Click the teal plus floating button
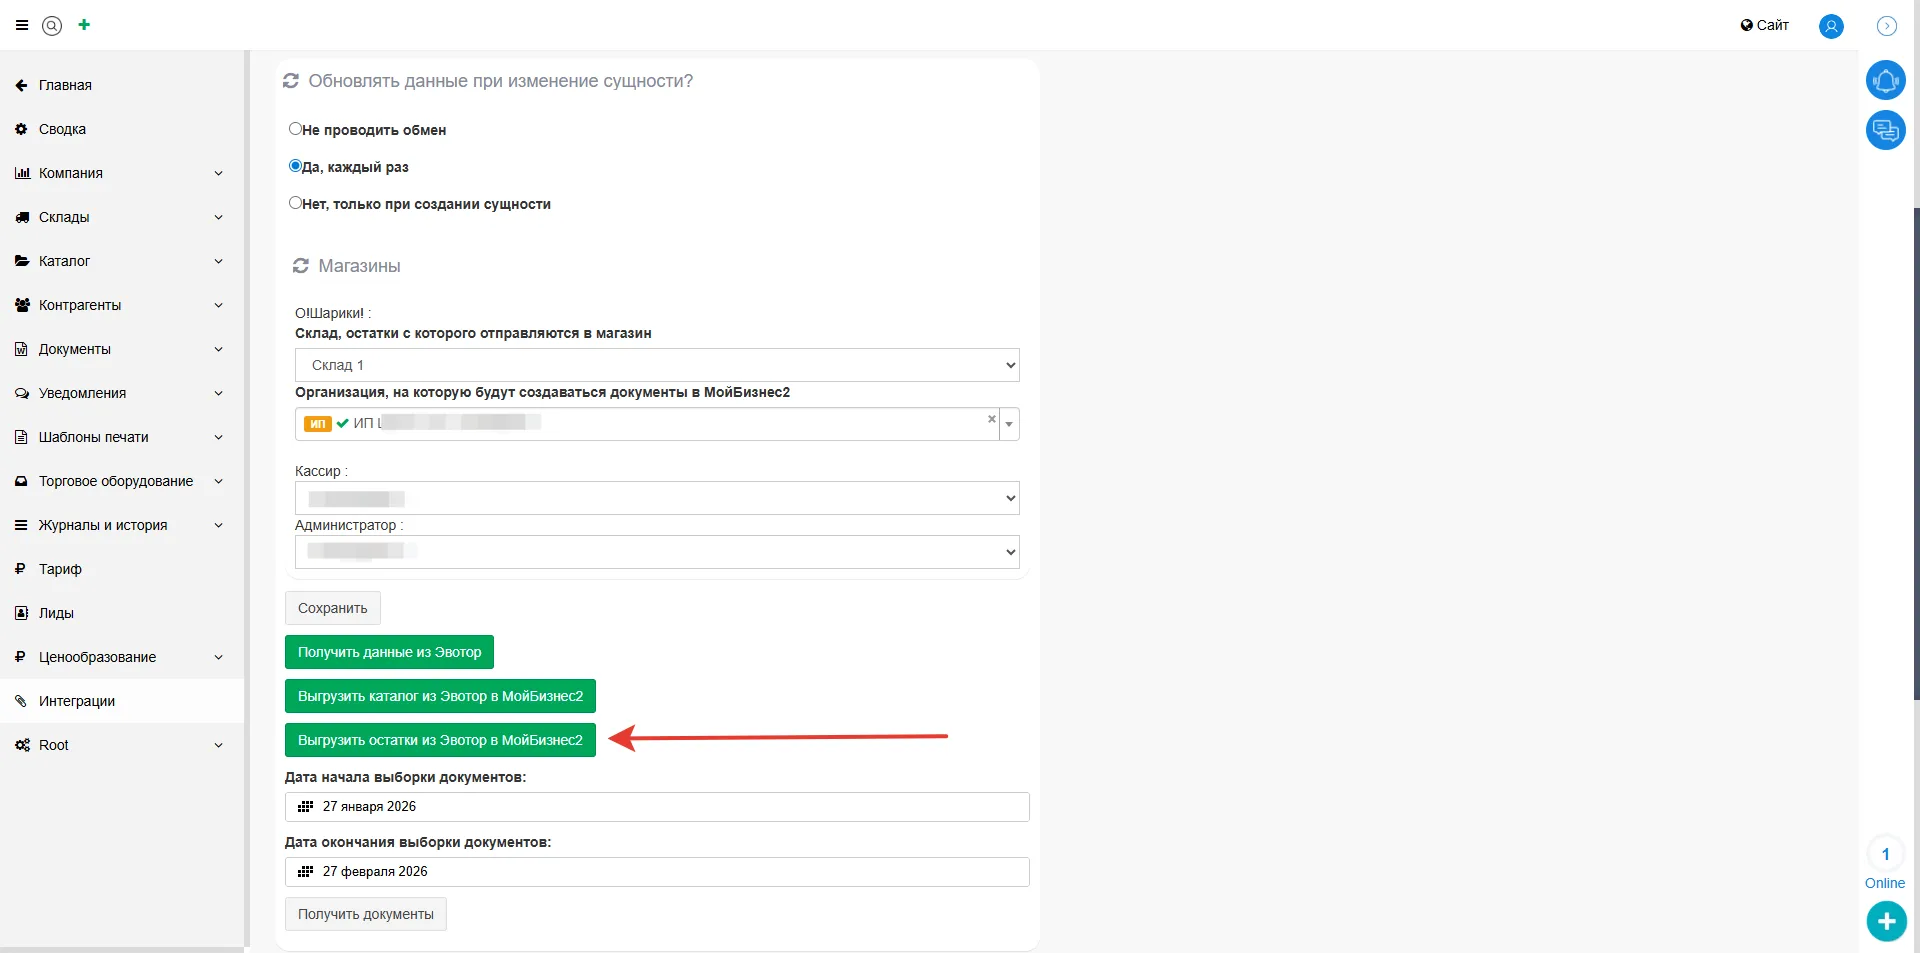This screenshot has height=953, width=1920. [x=1886, y=921]
